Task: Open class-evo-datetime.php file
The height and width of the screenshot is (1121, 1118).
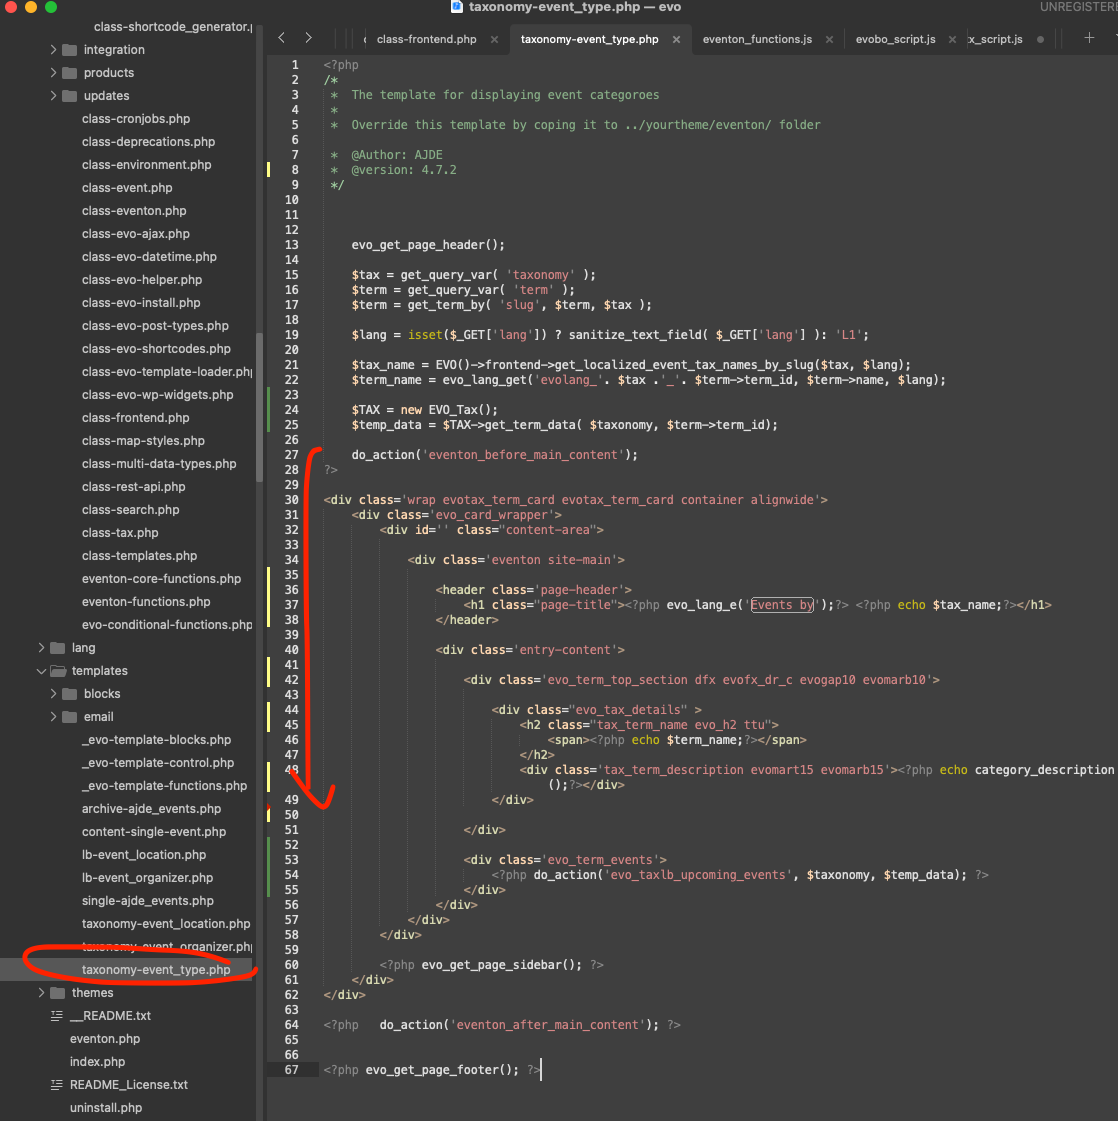Action: pos(149,257)
